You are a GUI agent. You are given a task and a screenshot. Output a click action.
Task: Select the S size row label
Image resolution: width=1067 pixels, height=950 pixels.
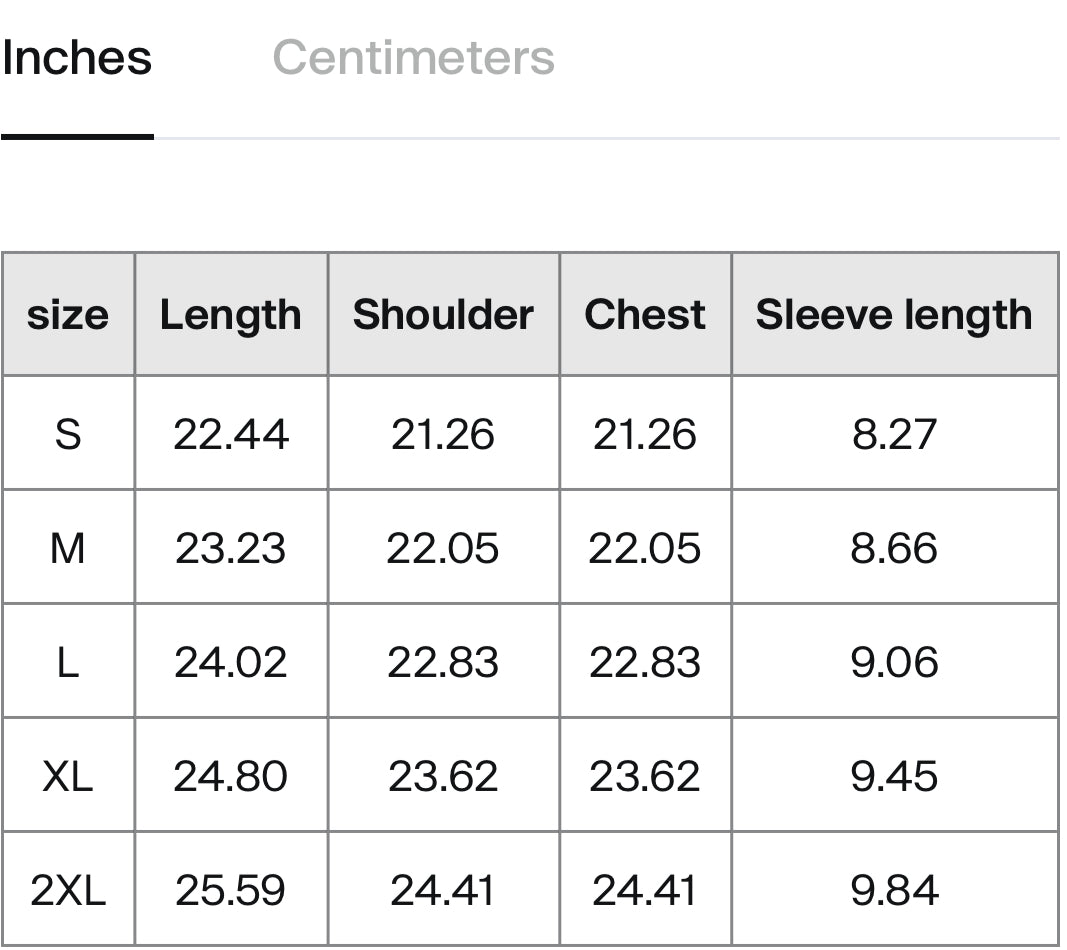(x=68, y=433)
